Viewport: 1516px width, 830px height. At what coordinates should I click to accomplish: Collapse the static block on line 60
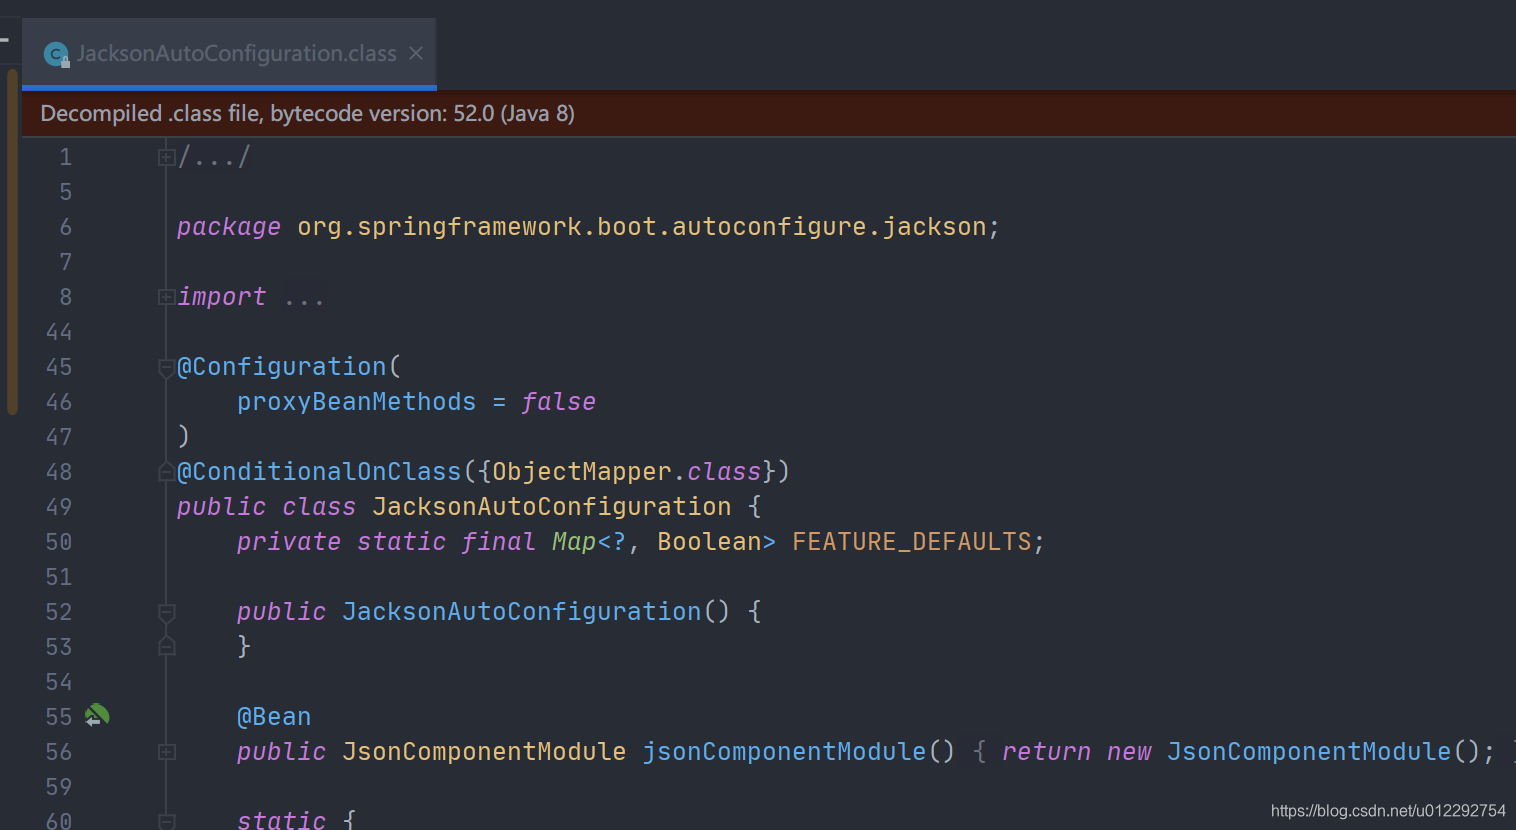pos(166,821)
